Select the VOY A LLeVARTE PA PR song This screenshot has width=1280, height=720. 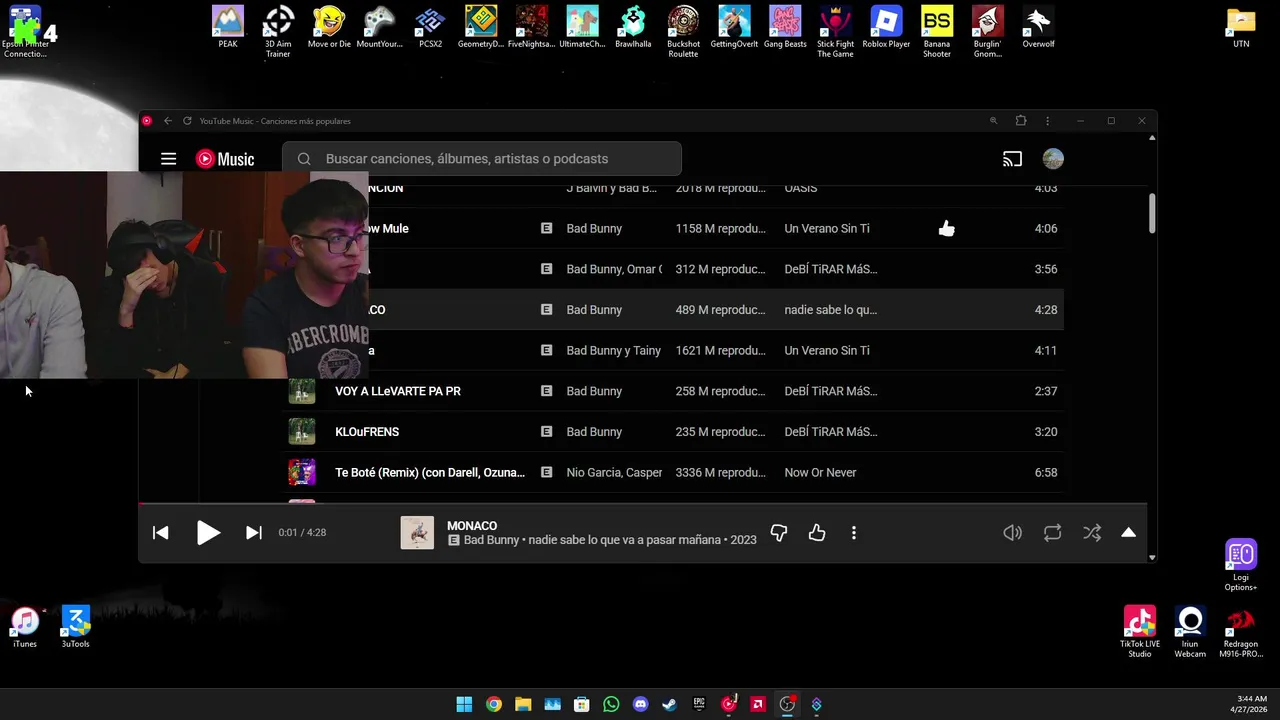tap(398, 391)
